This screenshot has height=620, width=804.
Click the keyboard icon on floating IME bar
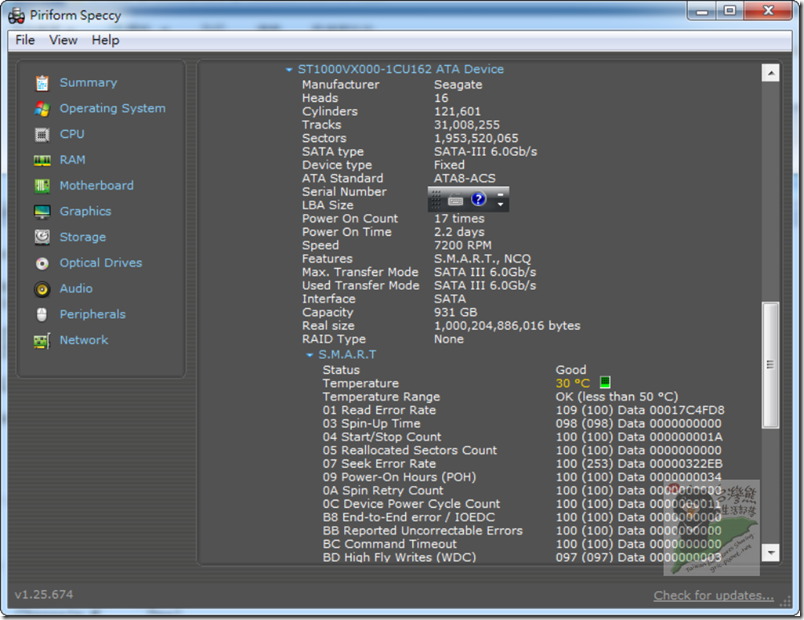tap(455, 201)
